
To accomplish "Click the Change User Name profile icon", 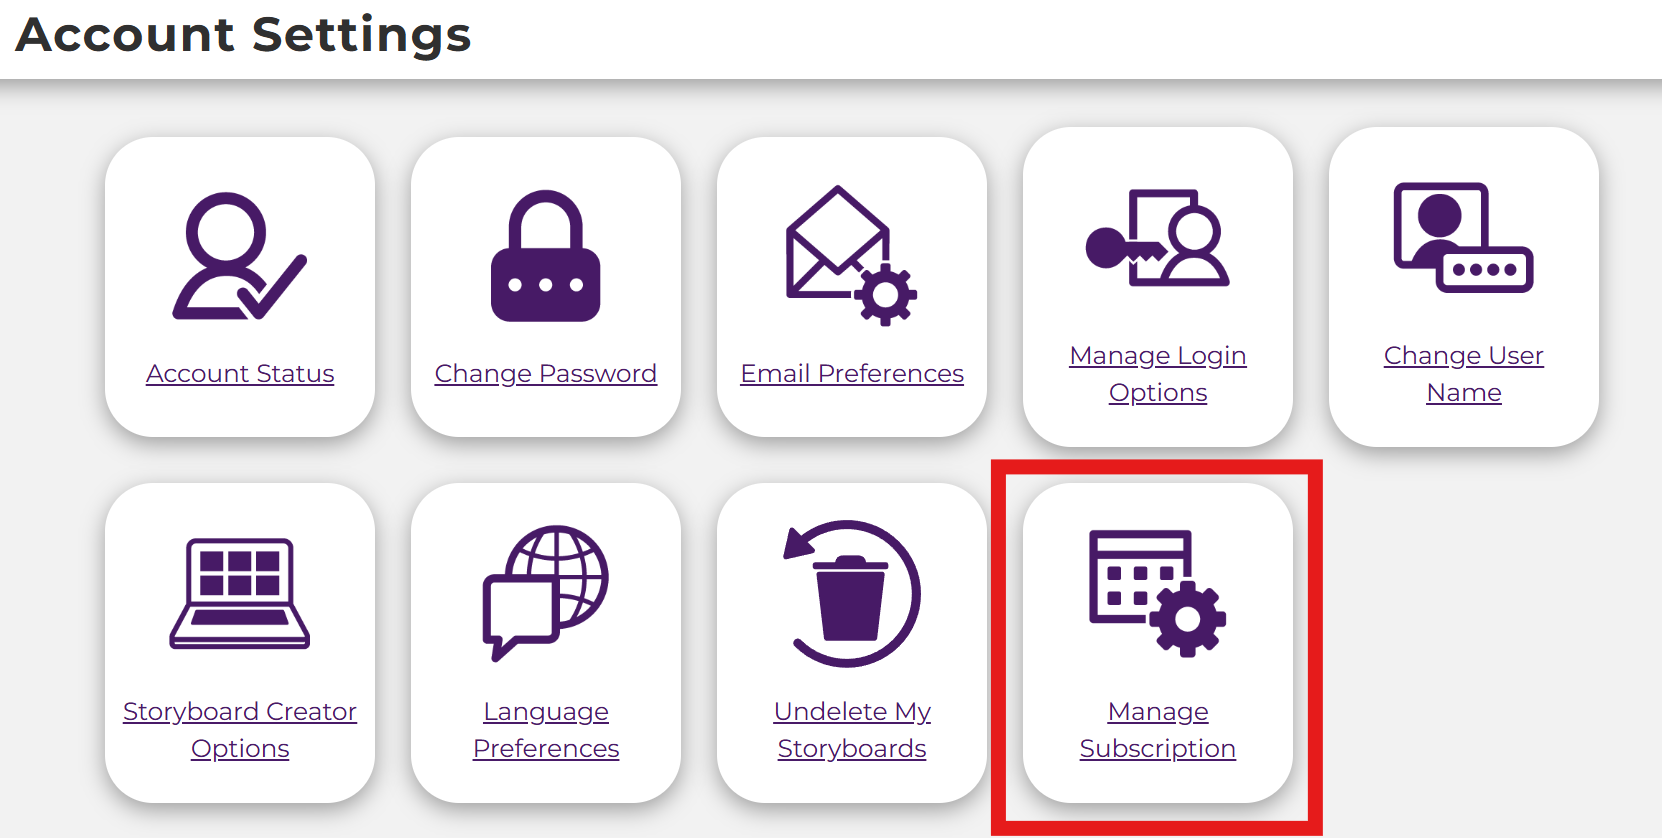I will tap(1463, 238).
